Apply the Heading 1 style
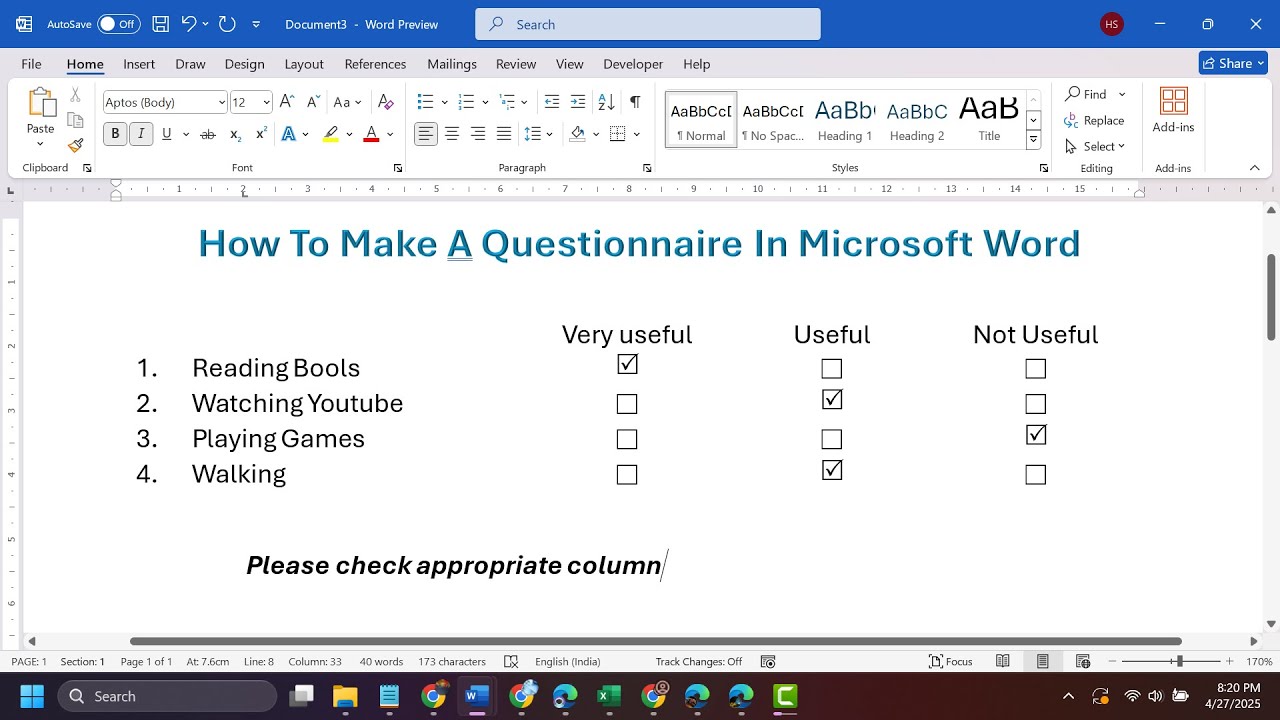This screenshot has height=720, width=1280. (845, 120)
